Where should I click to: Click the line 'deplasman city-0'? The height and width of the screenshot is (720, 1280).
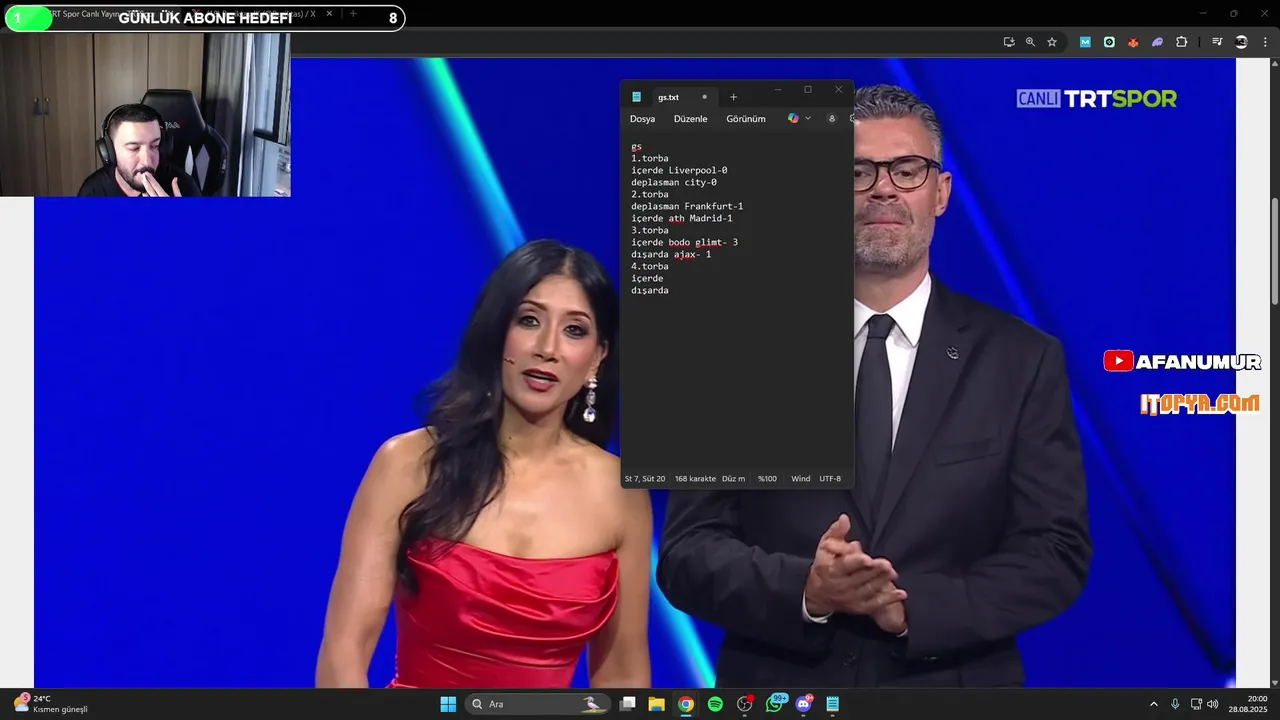[674, 182]
